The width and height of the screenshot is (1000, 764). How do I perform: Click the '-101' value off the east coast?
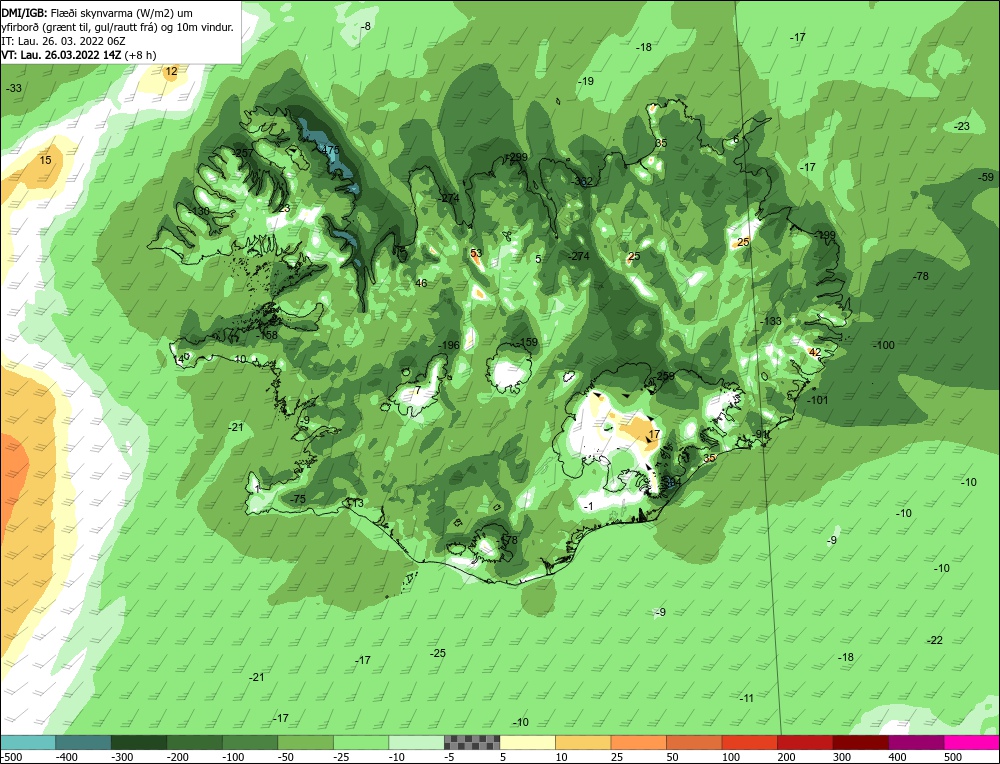coord(817,400)
